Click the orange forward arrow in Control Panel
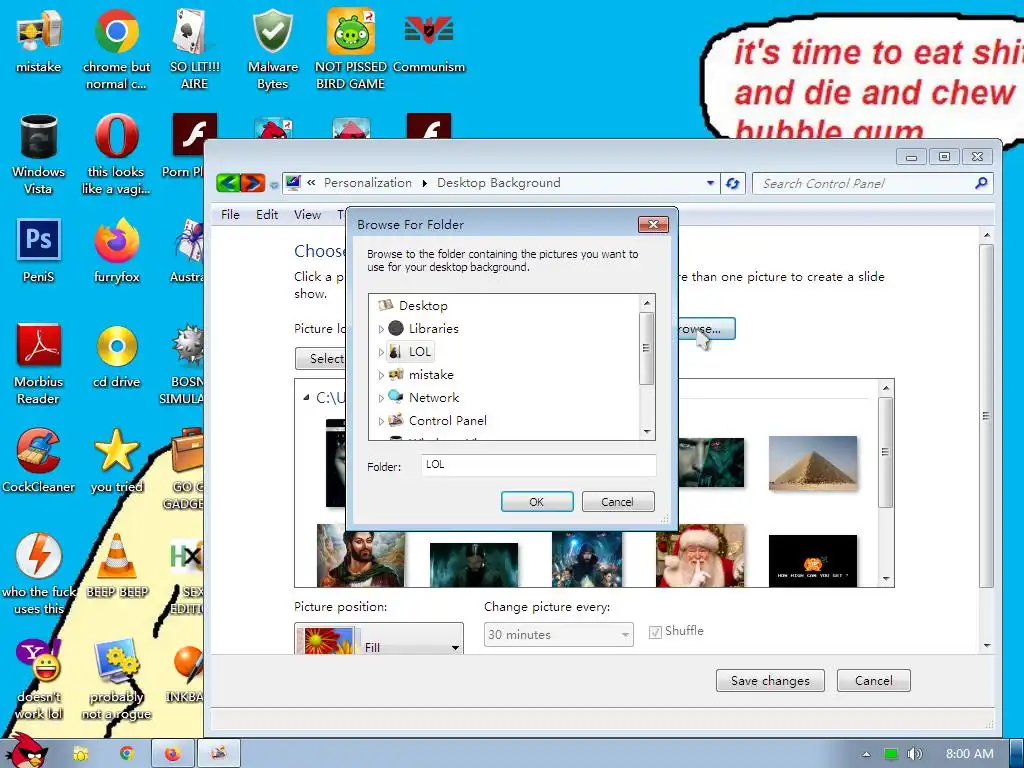The height and width of the screenshot is (768, 1024). [x=253, y=183]
